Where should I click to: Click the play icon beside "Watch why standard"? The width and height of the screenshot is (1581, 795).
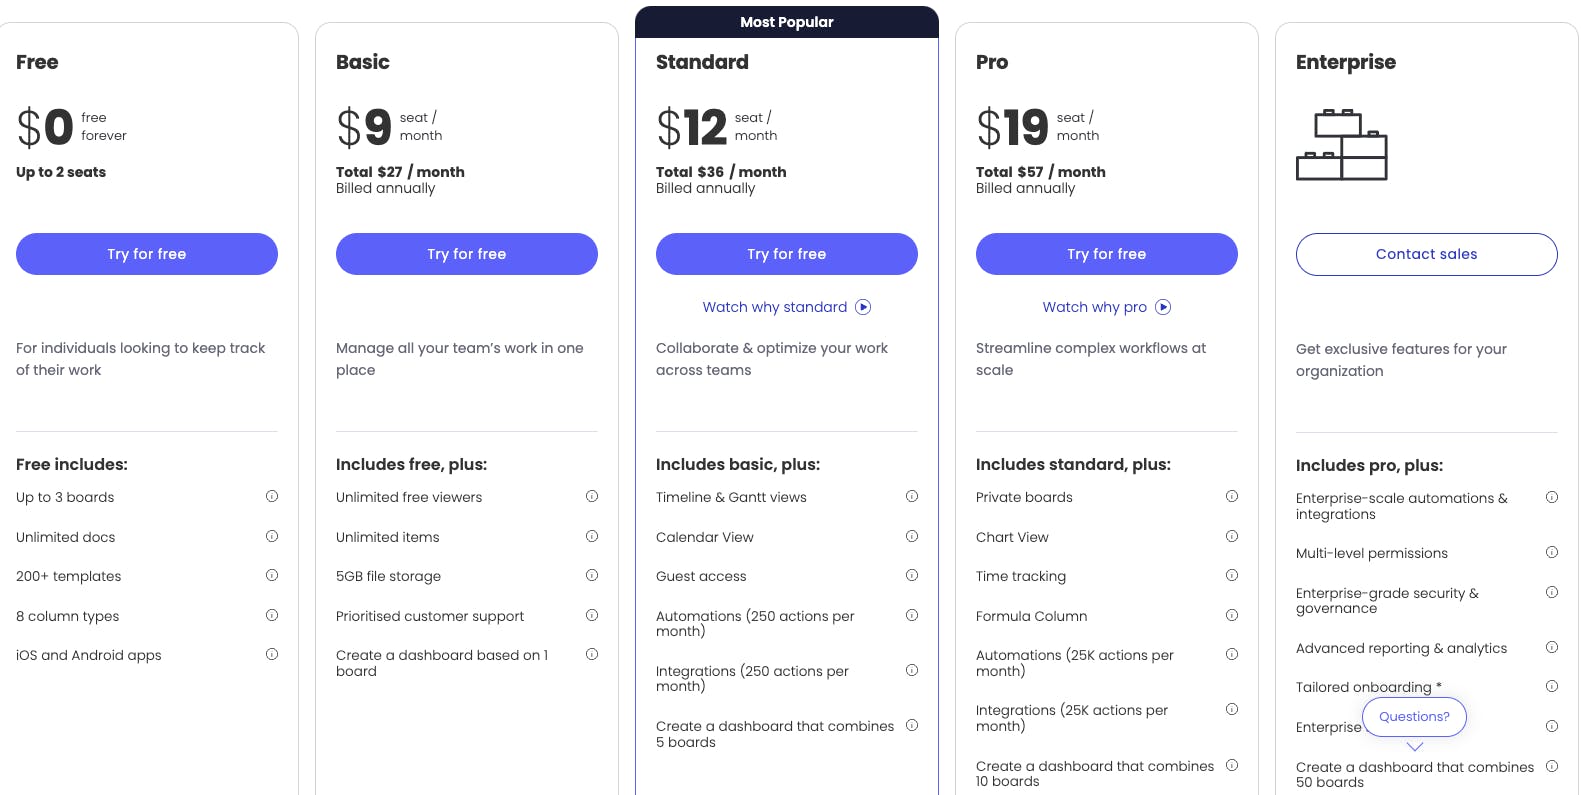pos(863,307)
